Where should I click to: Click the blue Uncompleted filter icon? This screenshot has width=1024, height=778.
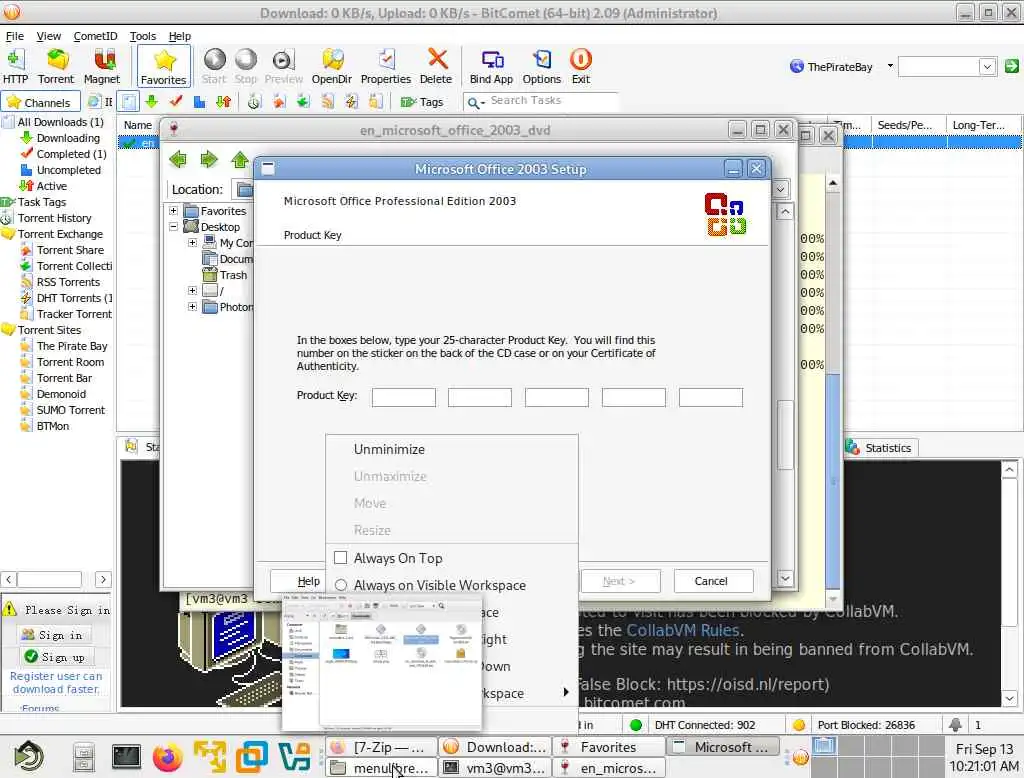coord(199,101)
